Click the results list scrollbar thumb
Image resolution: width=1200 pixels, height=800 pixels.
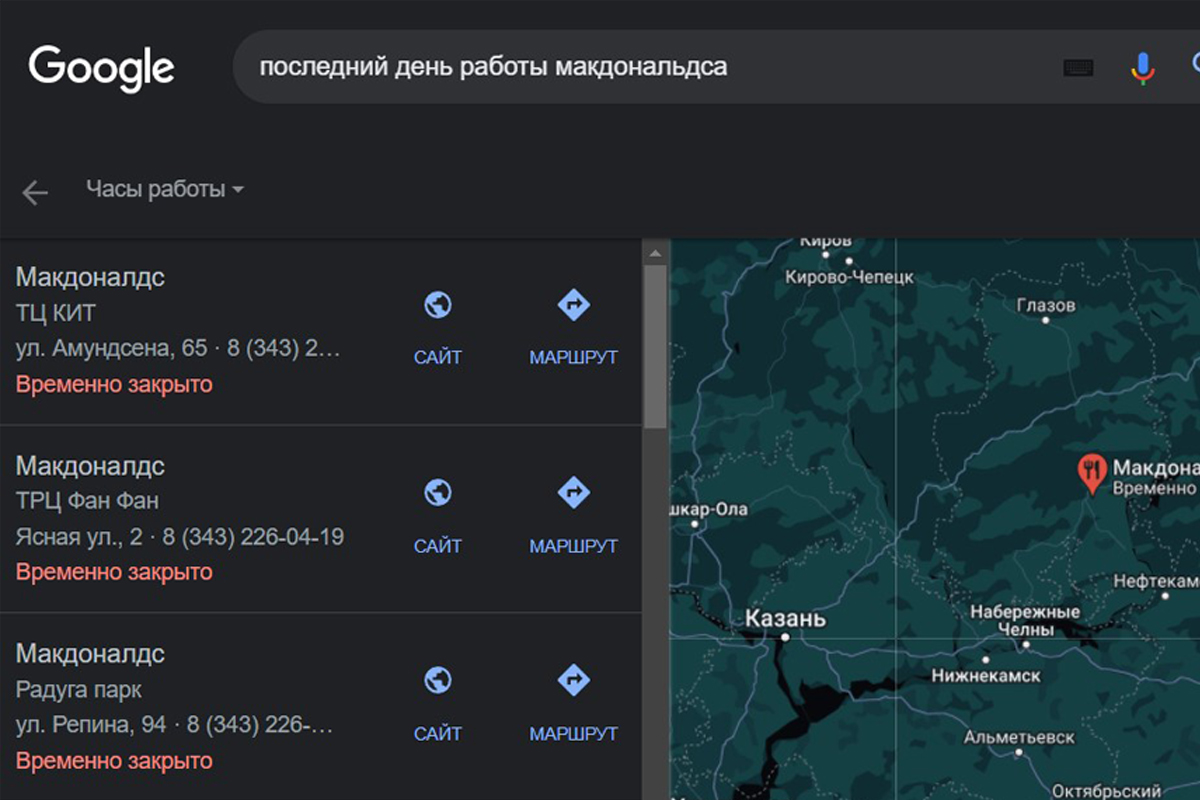655,346
